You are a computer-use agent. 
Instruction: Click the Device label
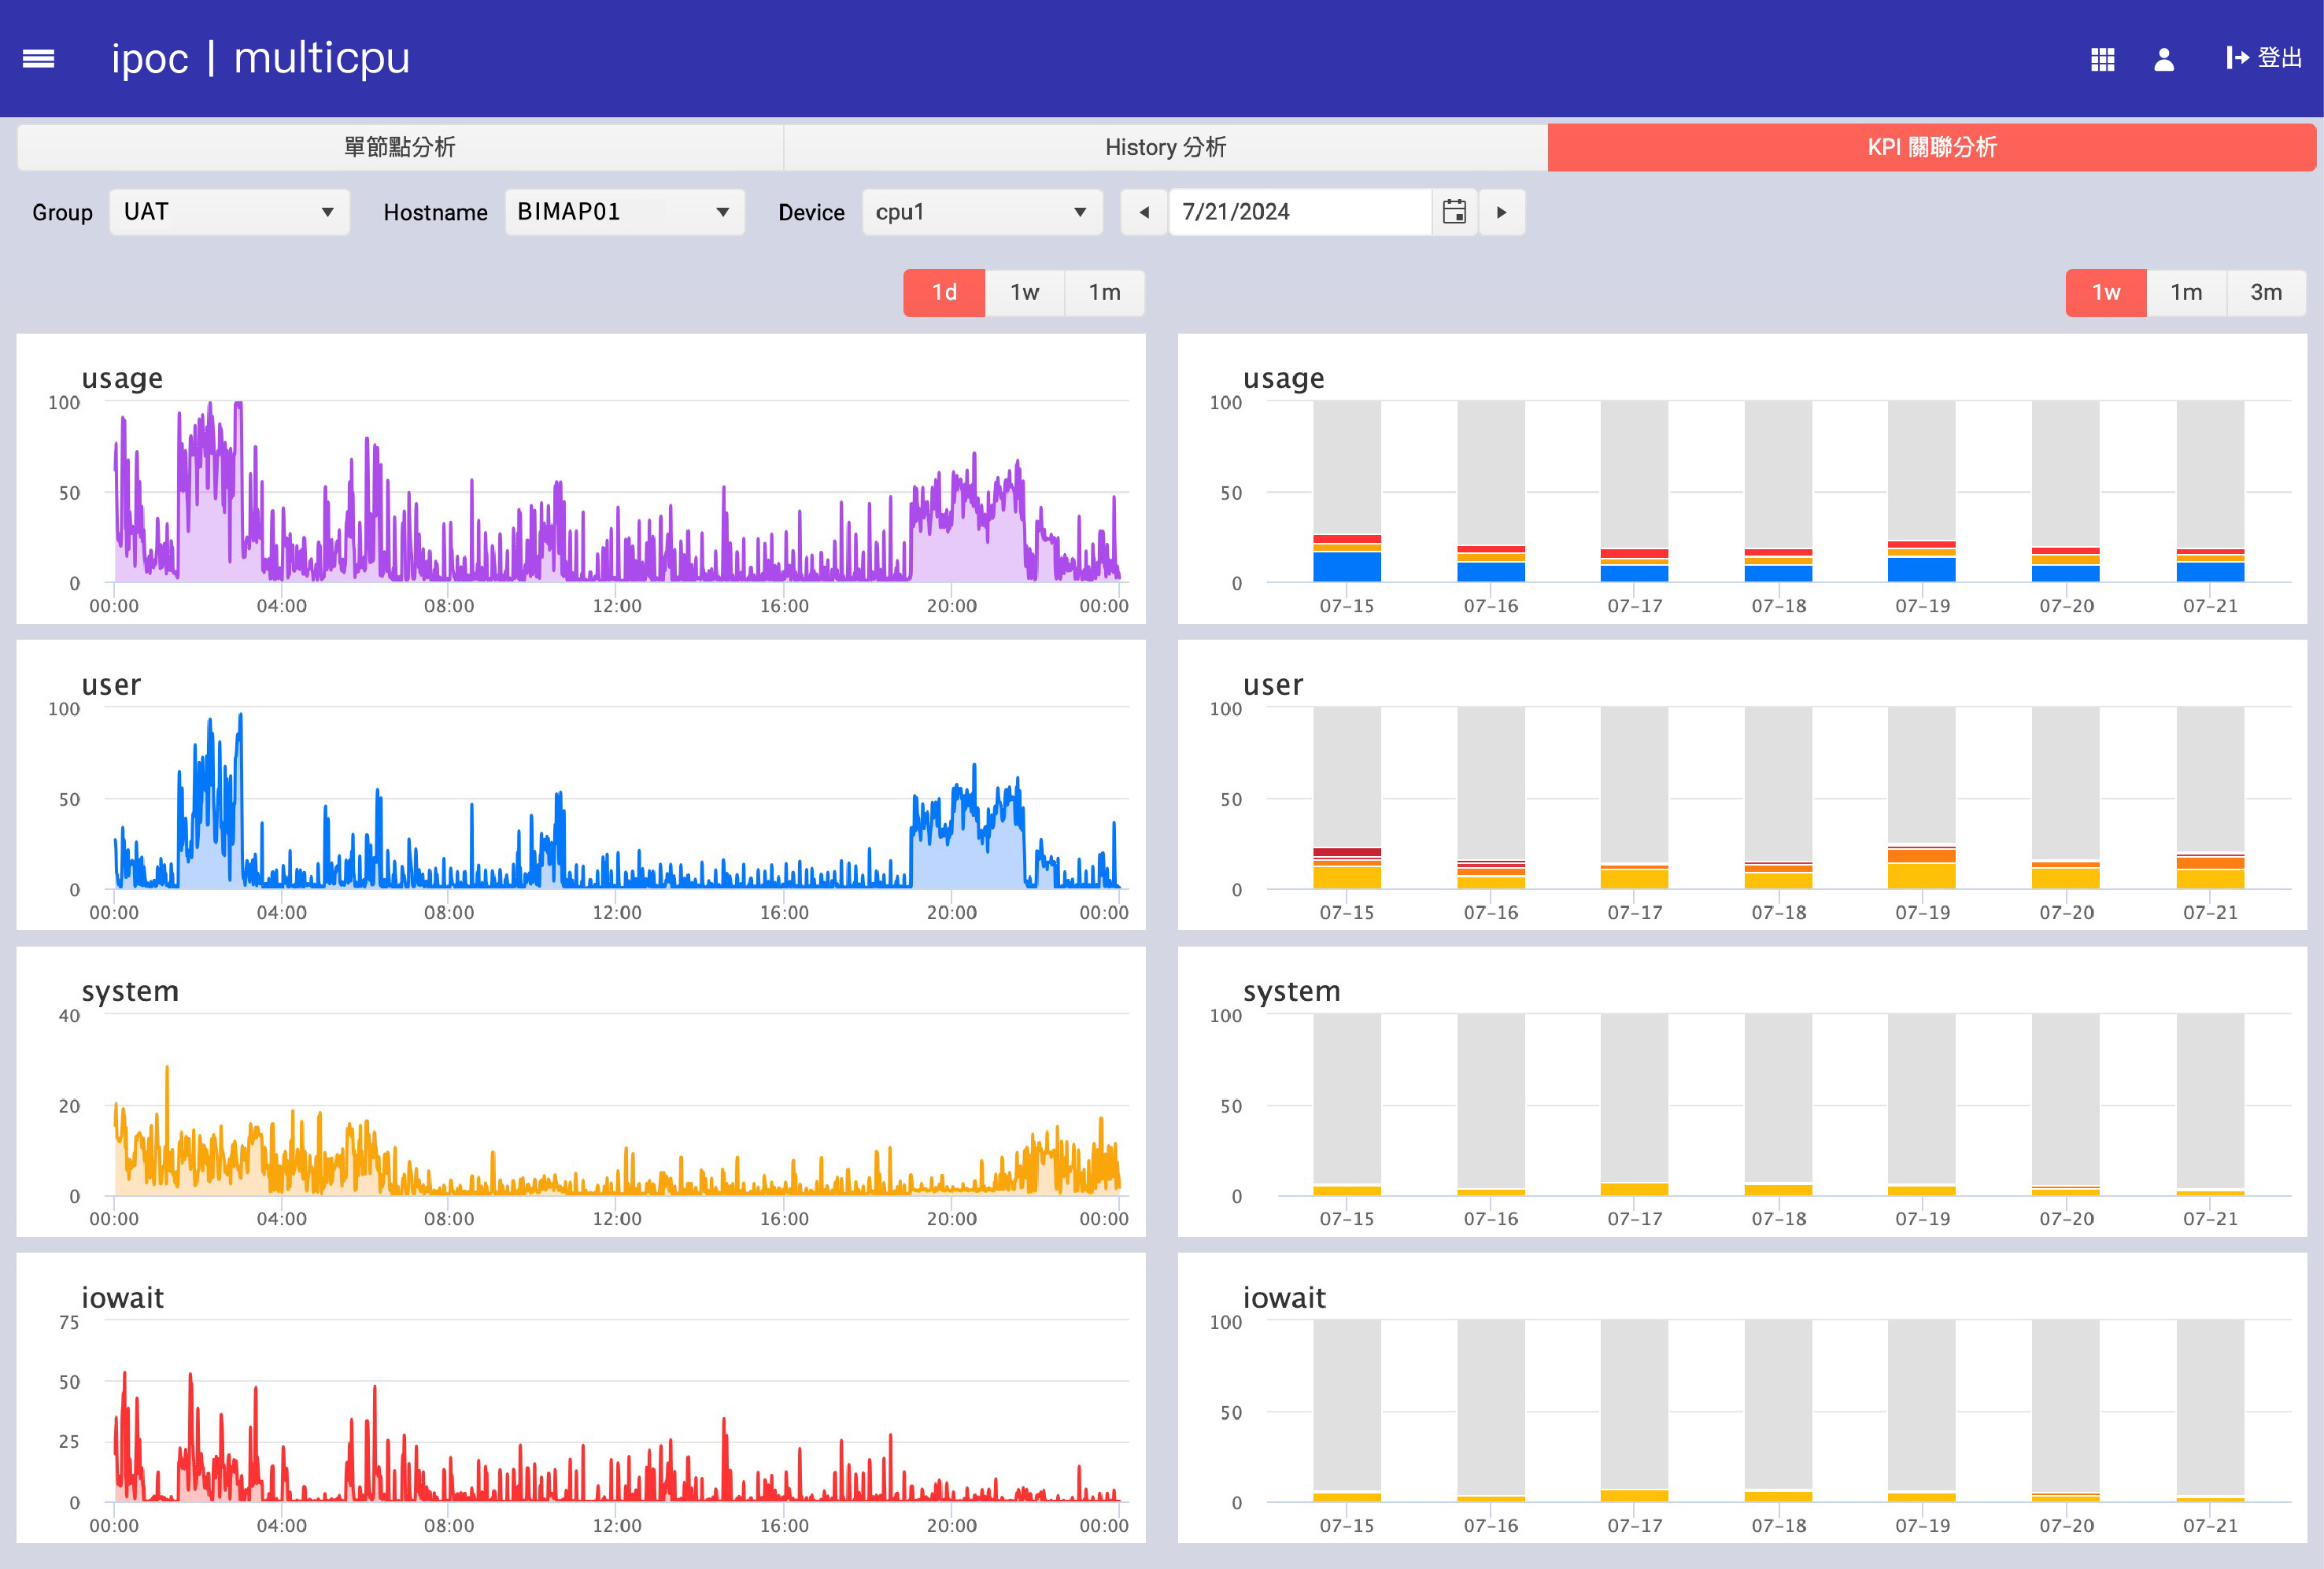(x=811, y=212)
